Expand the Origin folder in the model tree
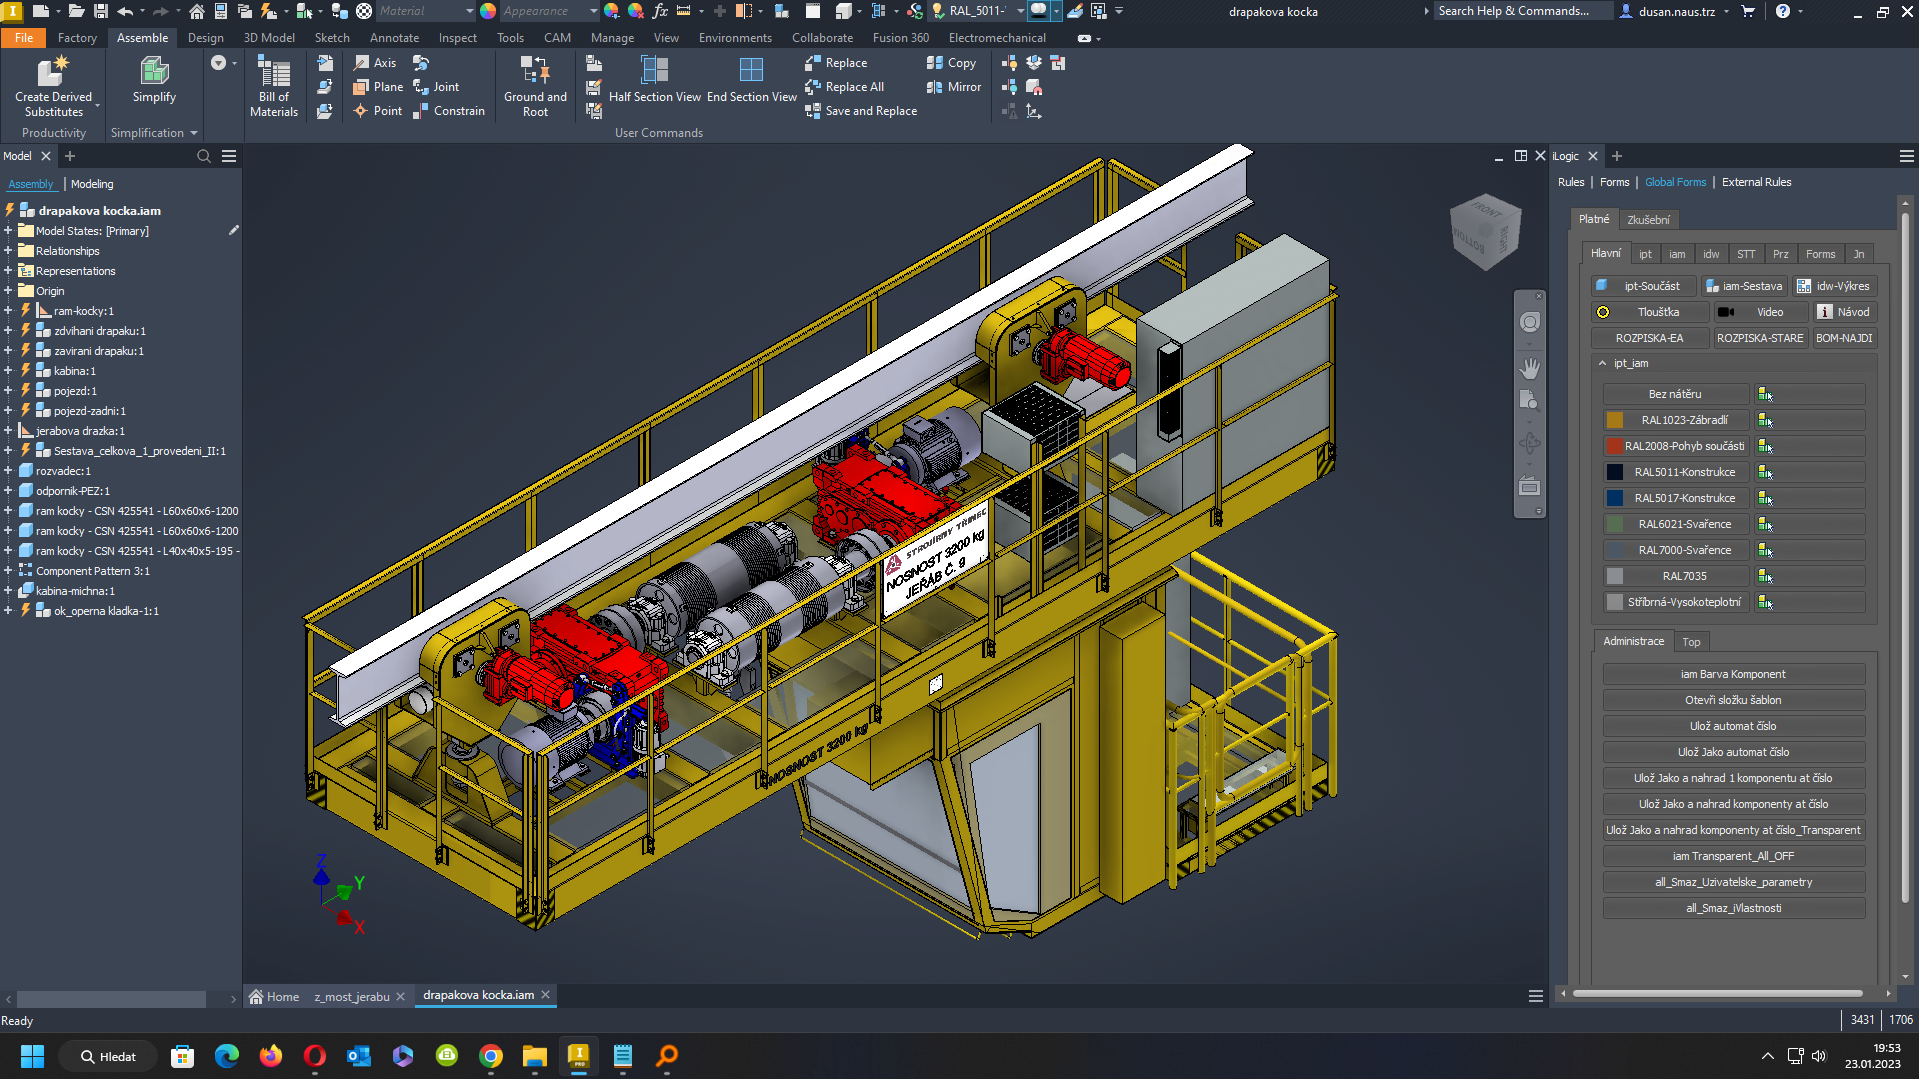The width and height of the screenshot is (1919, 1079). click(8, 290)
